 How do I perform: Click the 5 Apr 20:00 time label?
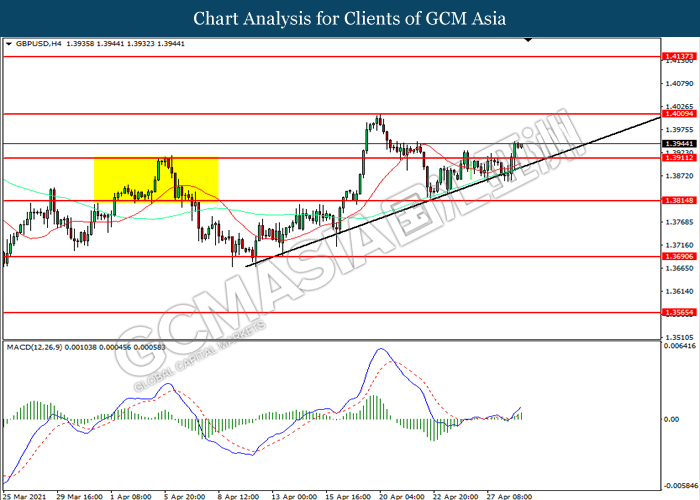[x=185, y=496]
